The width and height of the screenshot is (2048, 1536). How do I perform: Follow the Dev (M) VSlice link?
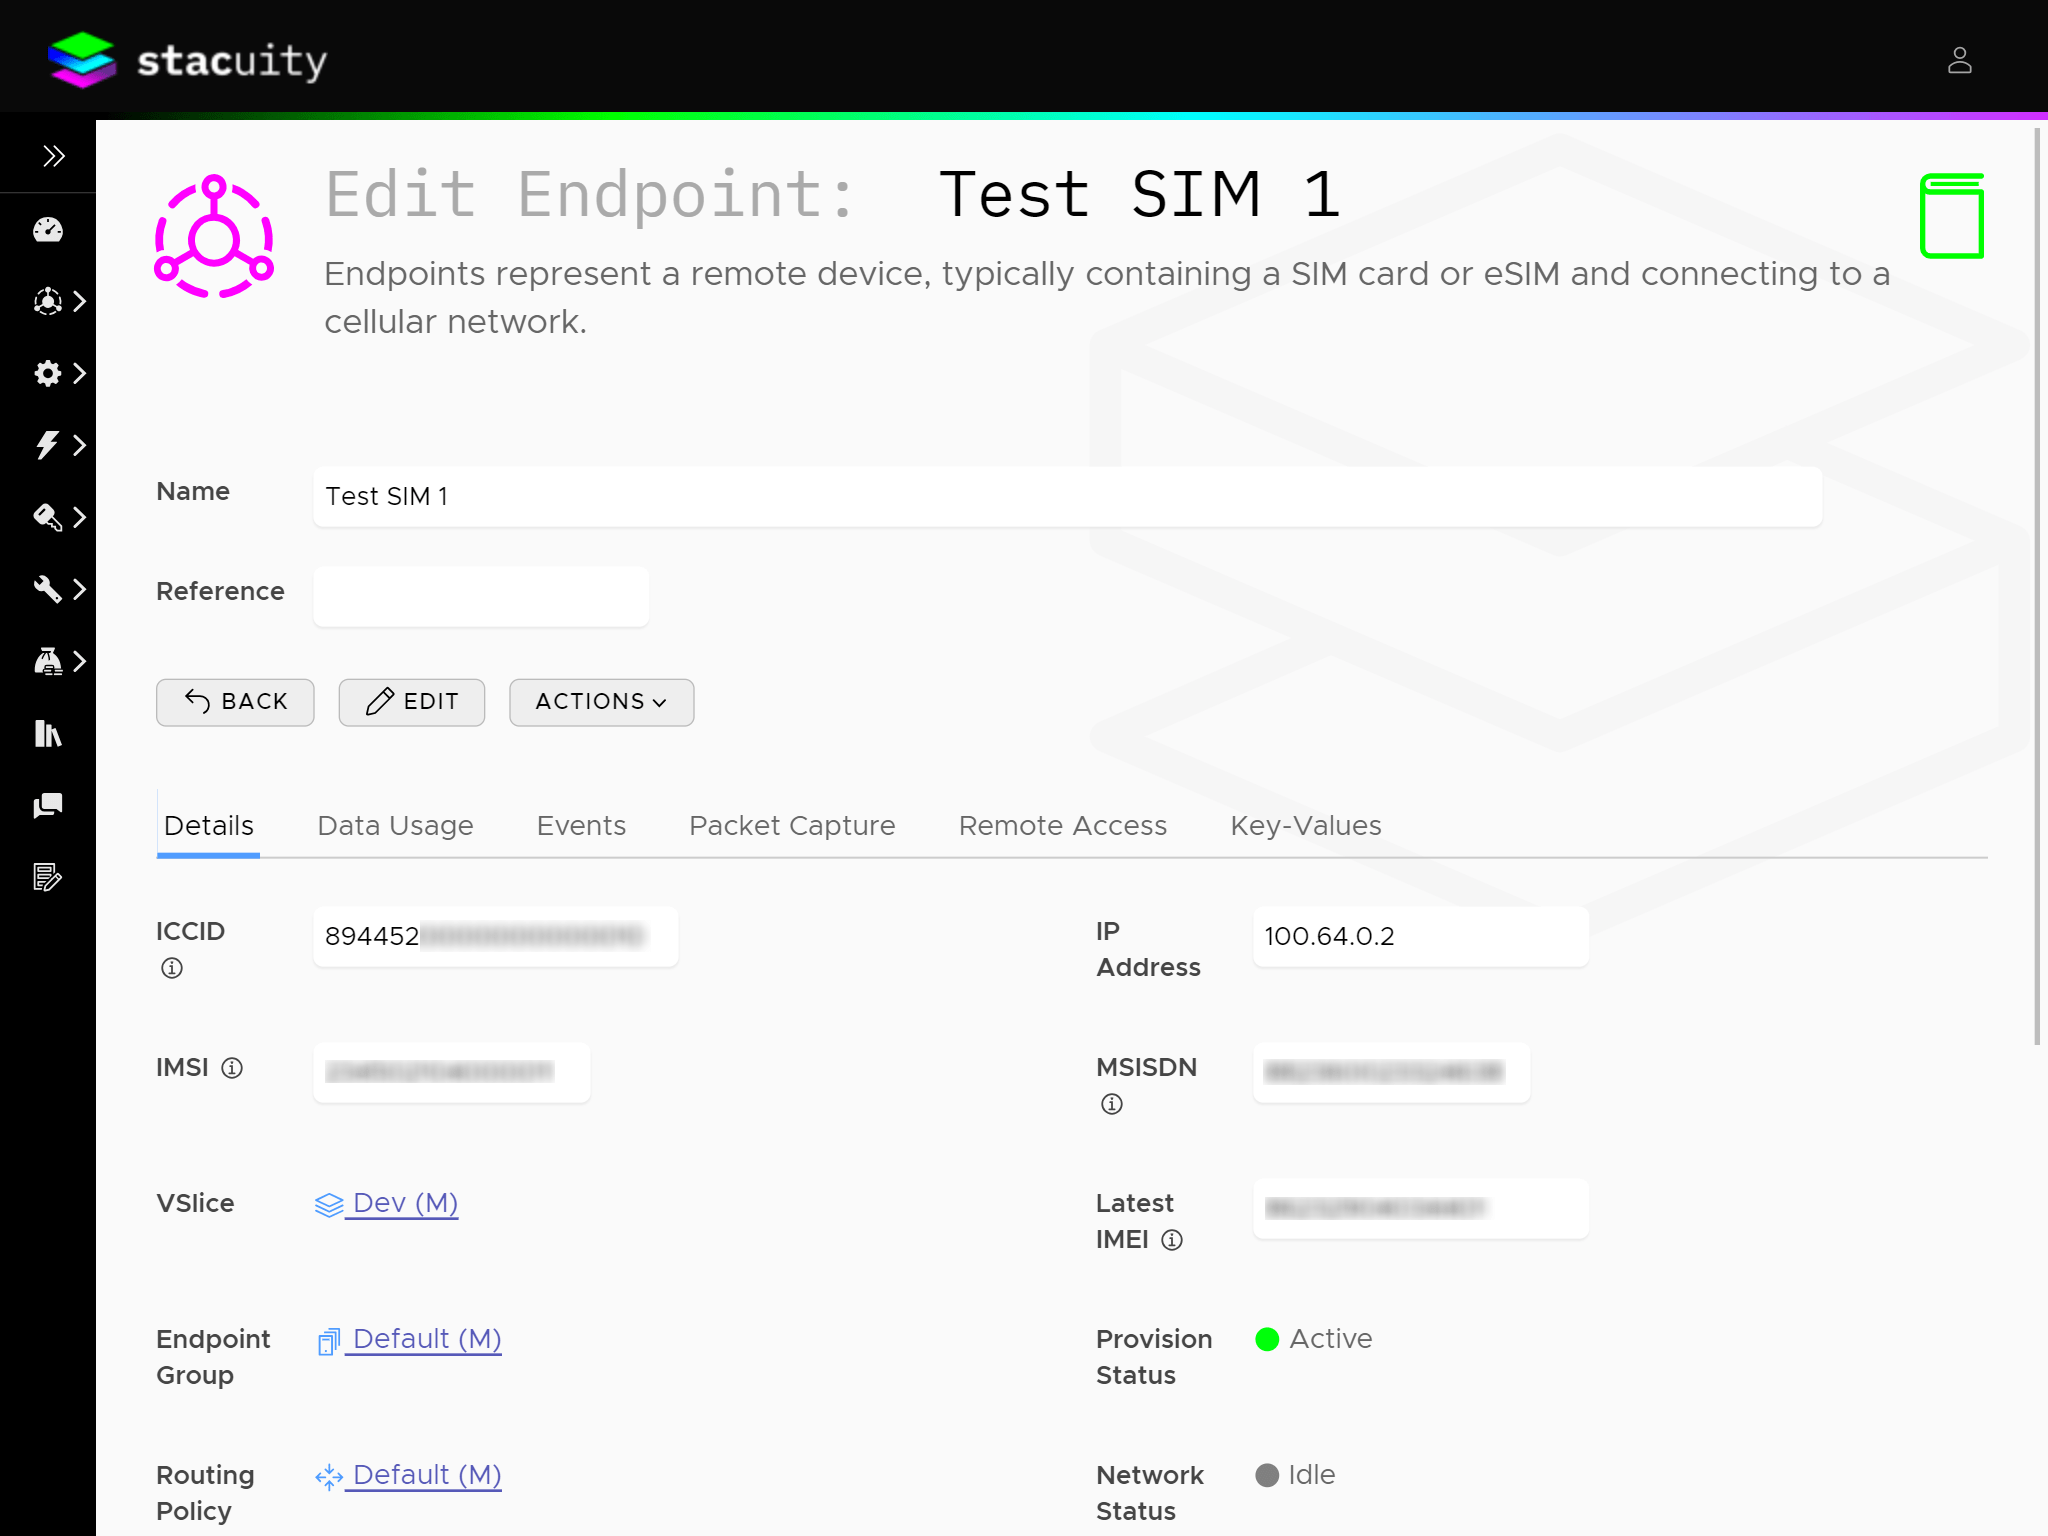[404, 1203]
